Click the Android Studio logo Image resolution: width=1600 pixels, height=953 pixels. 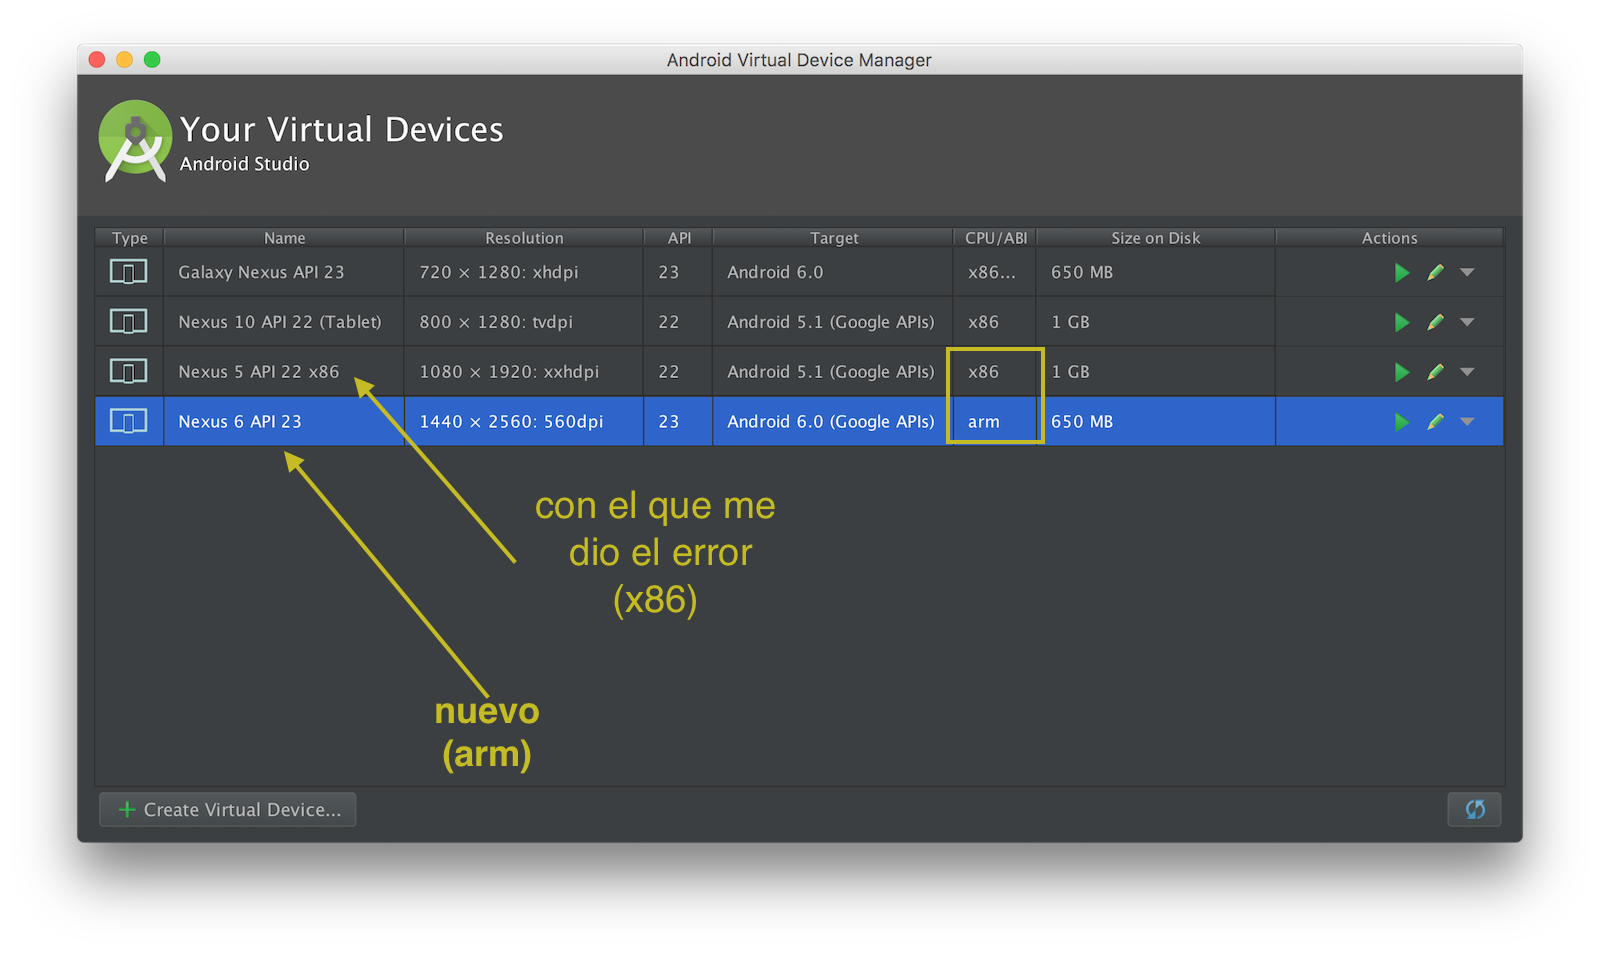tap(135, 141)
